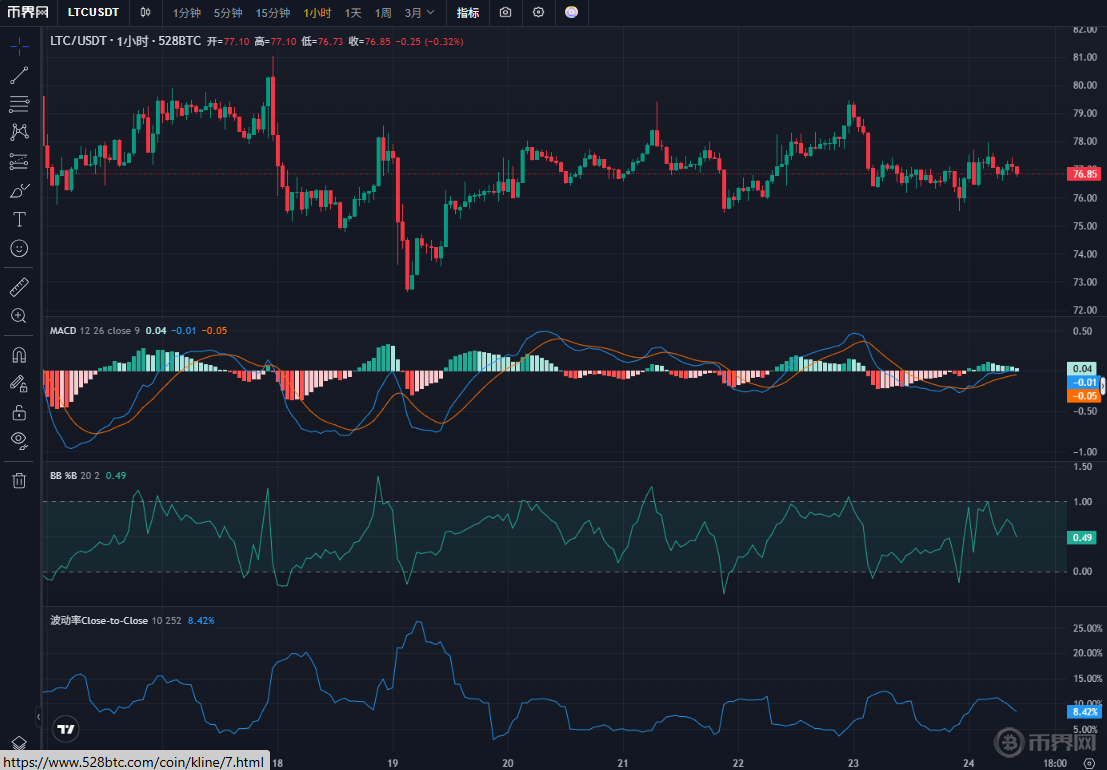Toggle visibility of all drawings
Viewport: 1107px width, 770px height.
19,440
